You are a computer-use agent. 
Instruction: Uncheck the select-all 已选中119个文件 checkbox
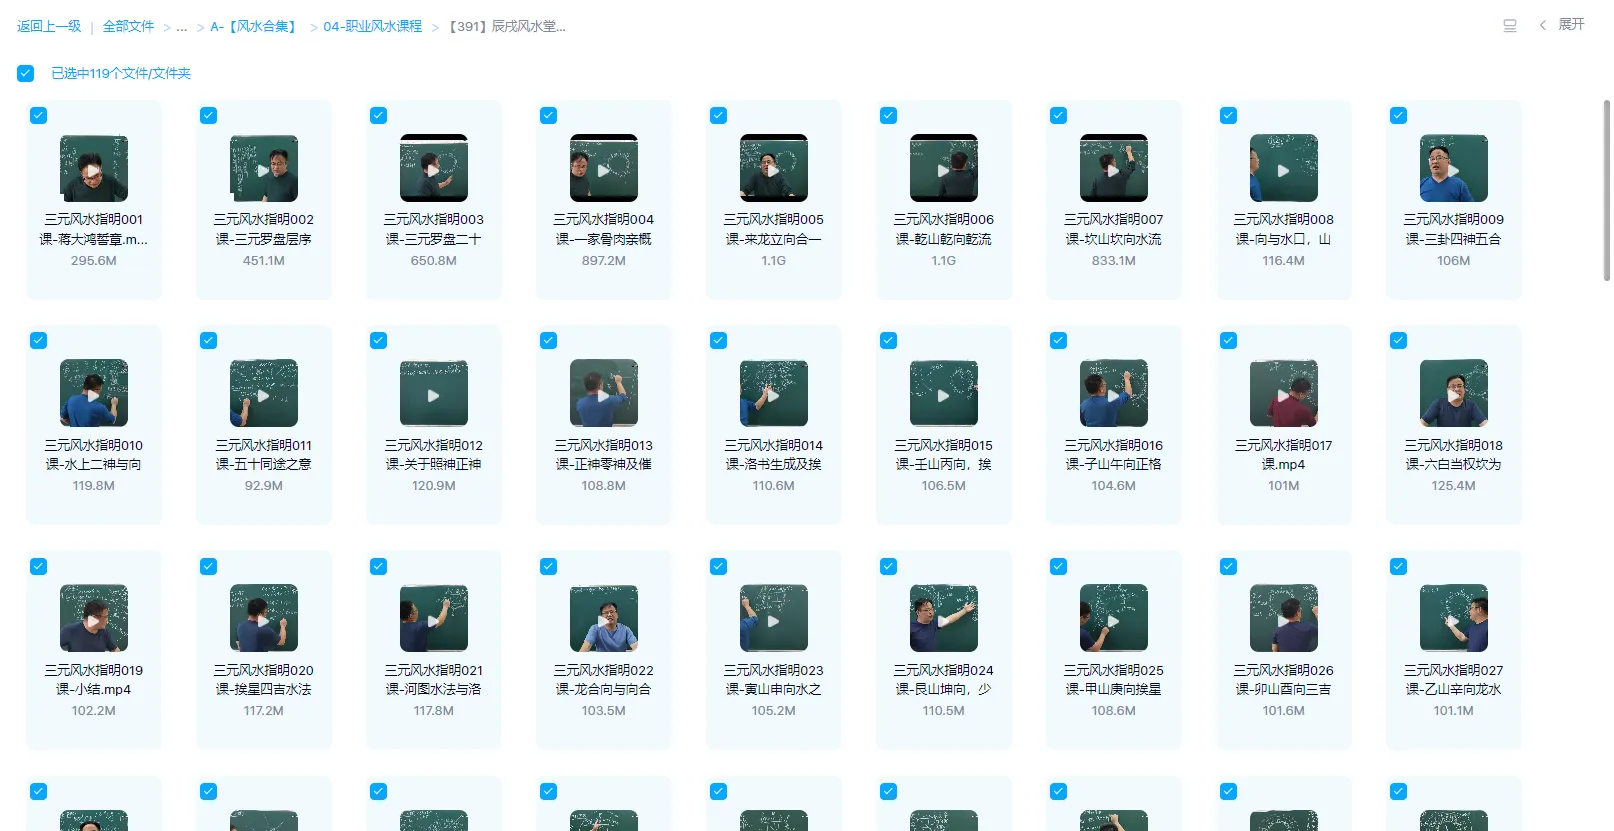pyautogui.click(x=26, y=73)
